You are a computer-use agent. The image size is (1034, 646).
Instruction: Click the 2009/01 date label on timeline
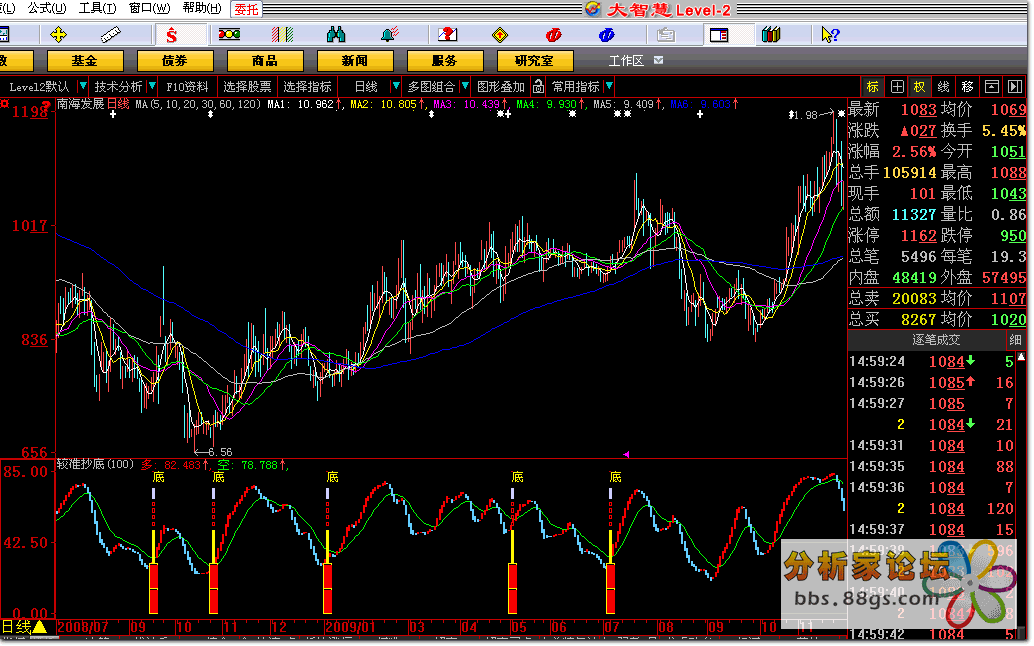[x=350, y=627]
